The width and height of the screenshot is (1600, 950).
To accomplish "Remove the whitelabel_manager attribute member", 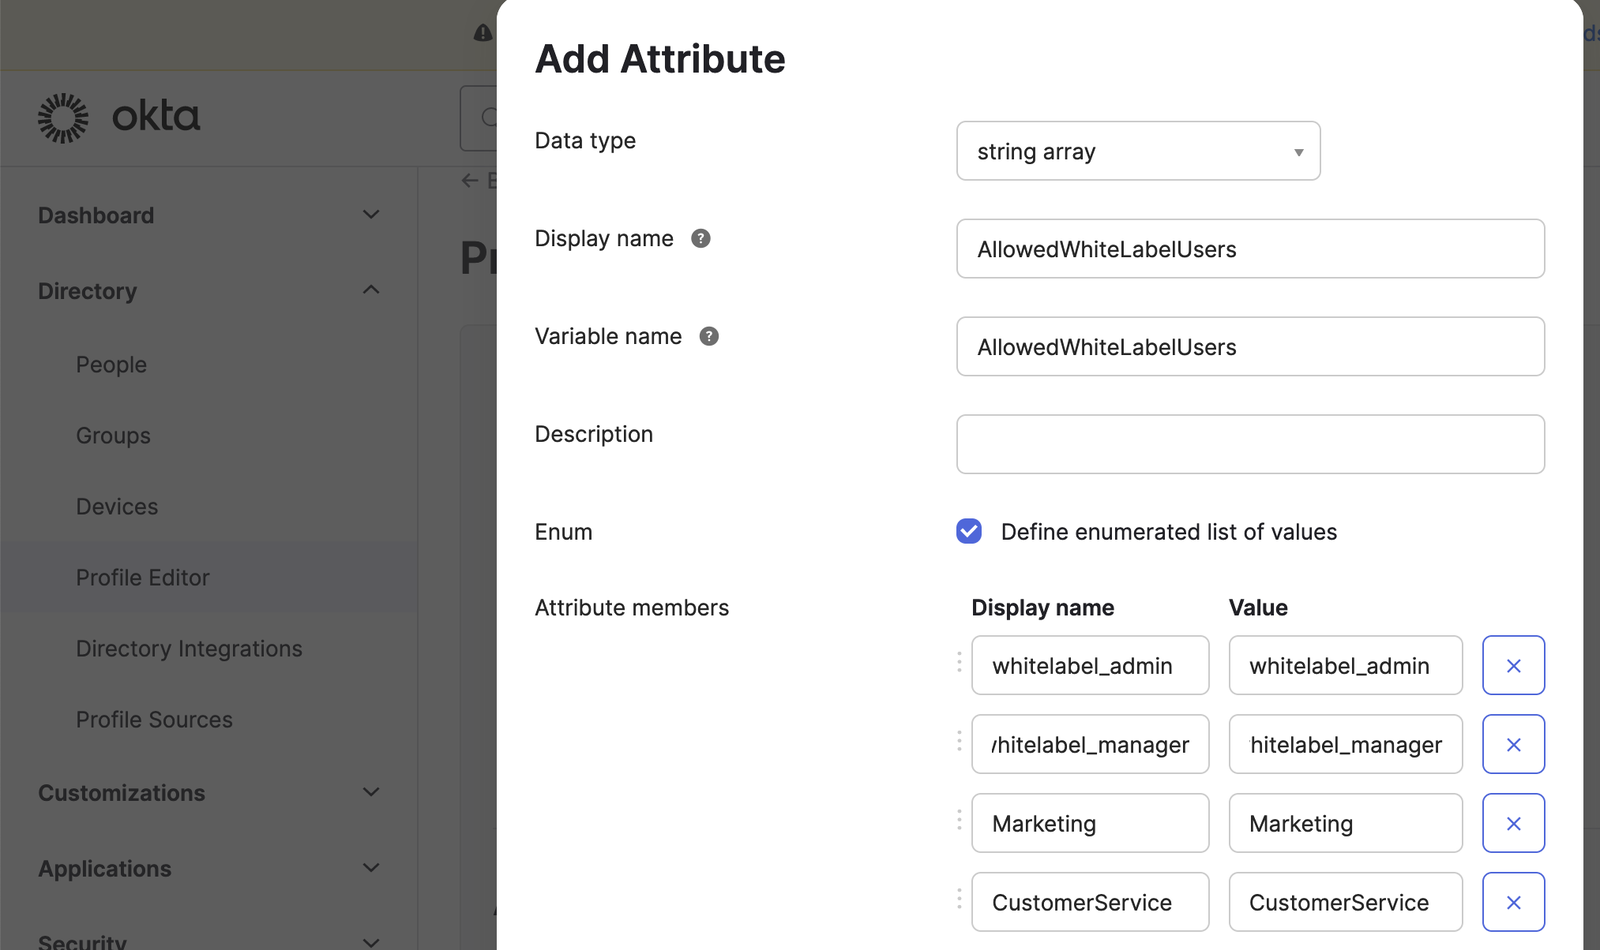I will [x=1513, y=744].
